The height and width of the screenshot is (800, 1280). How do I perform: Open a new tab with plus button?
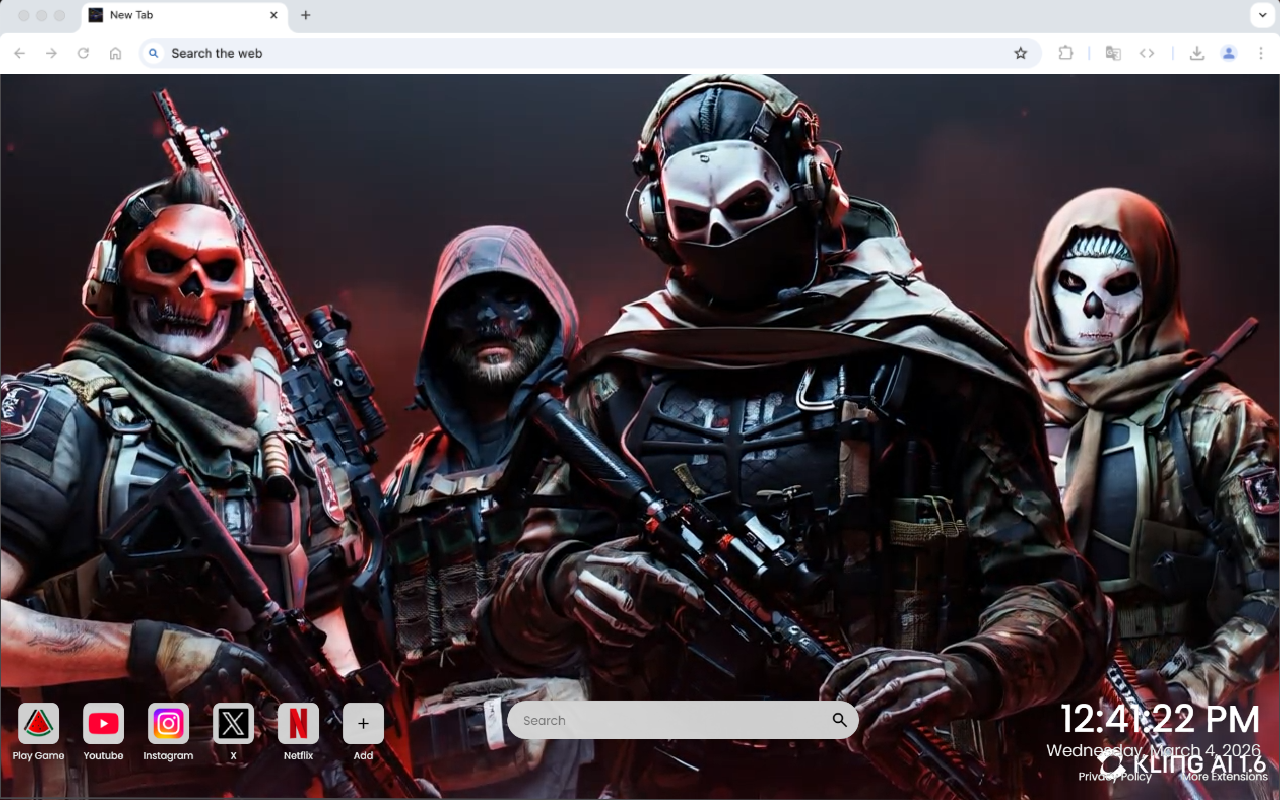[305, 15]
